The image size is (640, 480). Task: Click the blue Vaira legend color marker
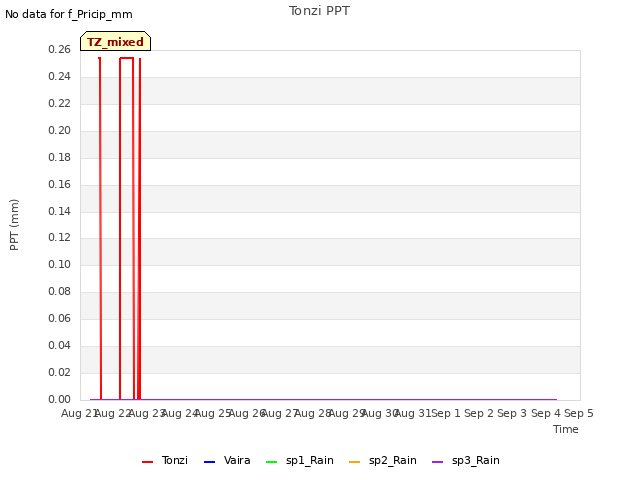click(209, 462)
